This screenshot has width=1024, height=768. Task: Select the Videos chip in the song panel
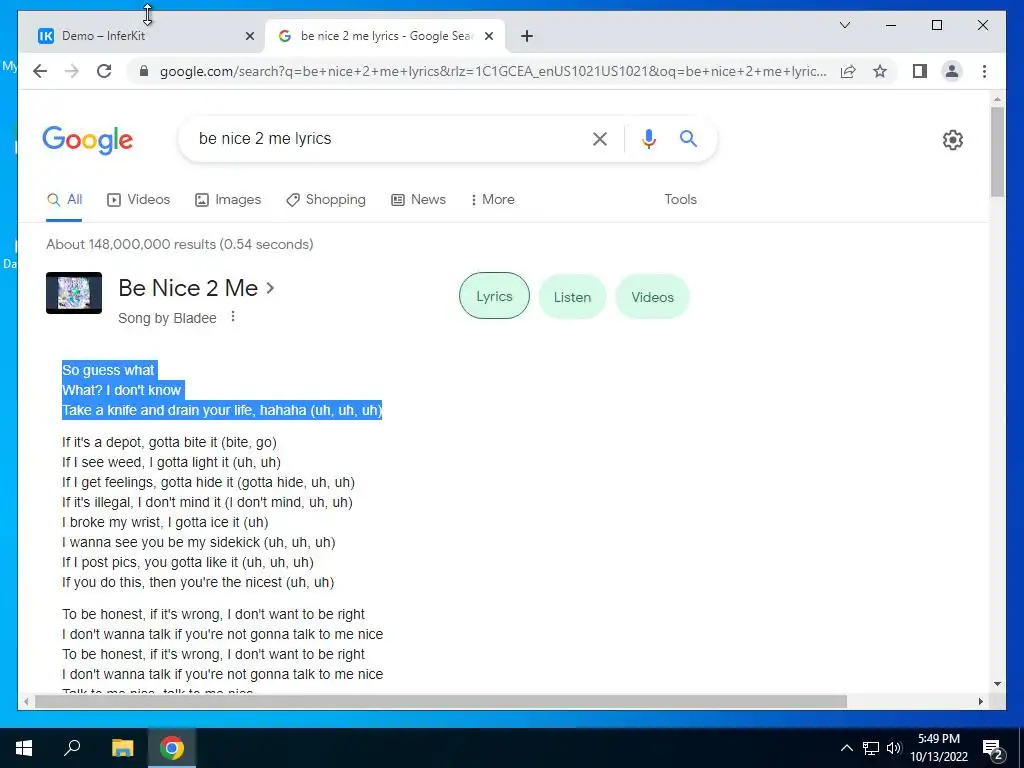coord(652,297)
